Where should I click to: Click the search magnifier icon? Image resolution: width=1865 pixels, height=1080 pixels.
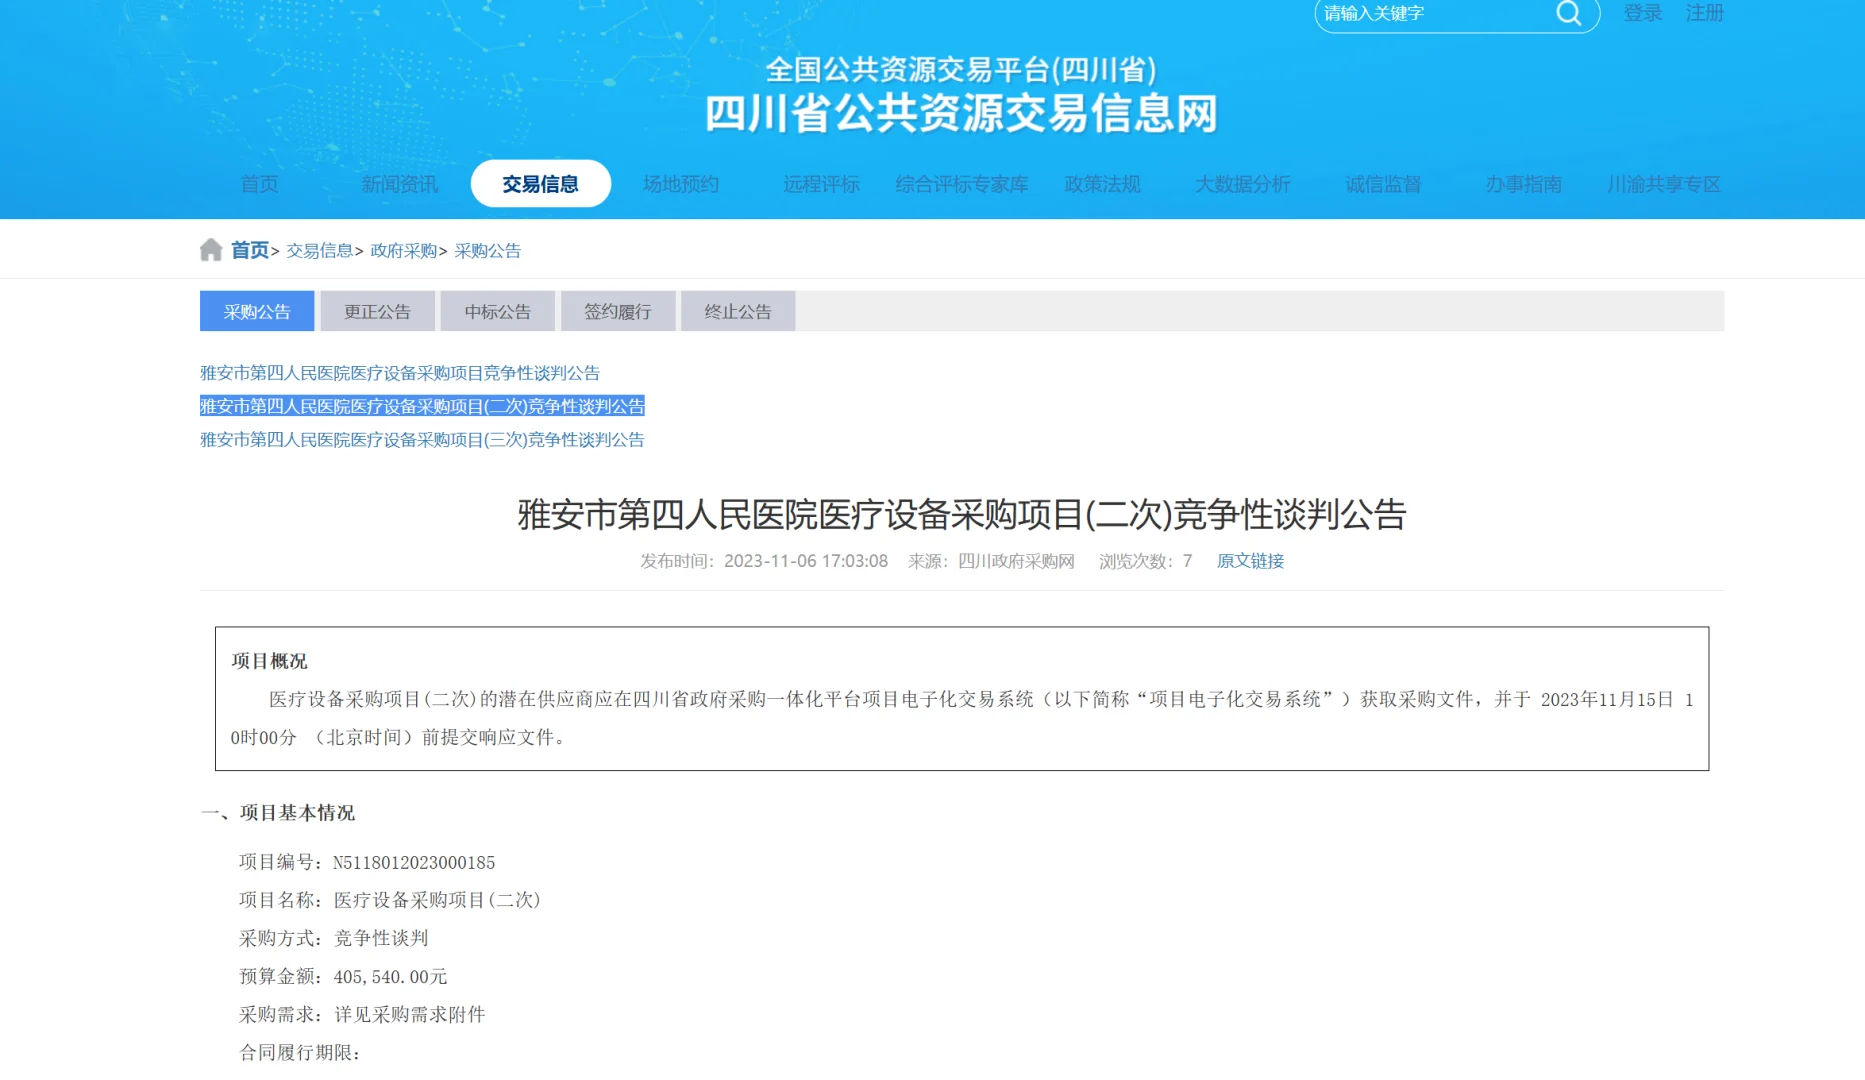pos(1567,14)
